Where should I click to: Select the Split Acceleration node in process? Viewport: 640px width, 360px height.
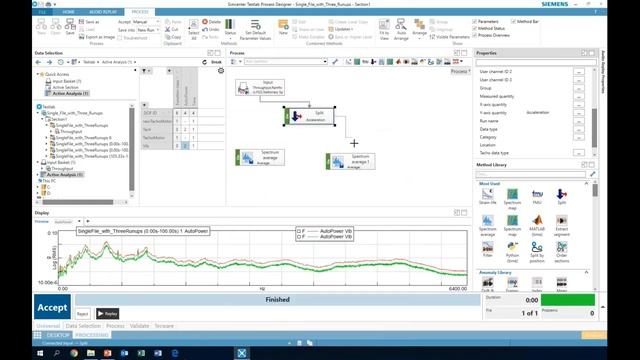click(309, 116)
